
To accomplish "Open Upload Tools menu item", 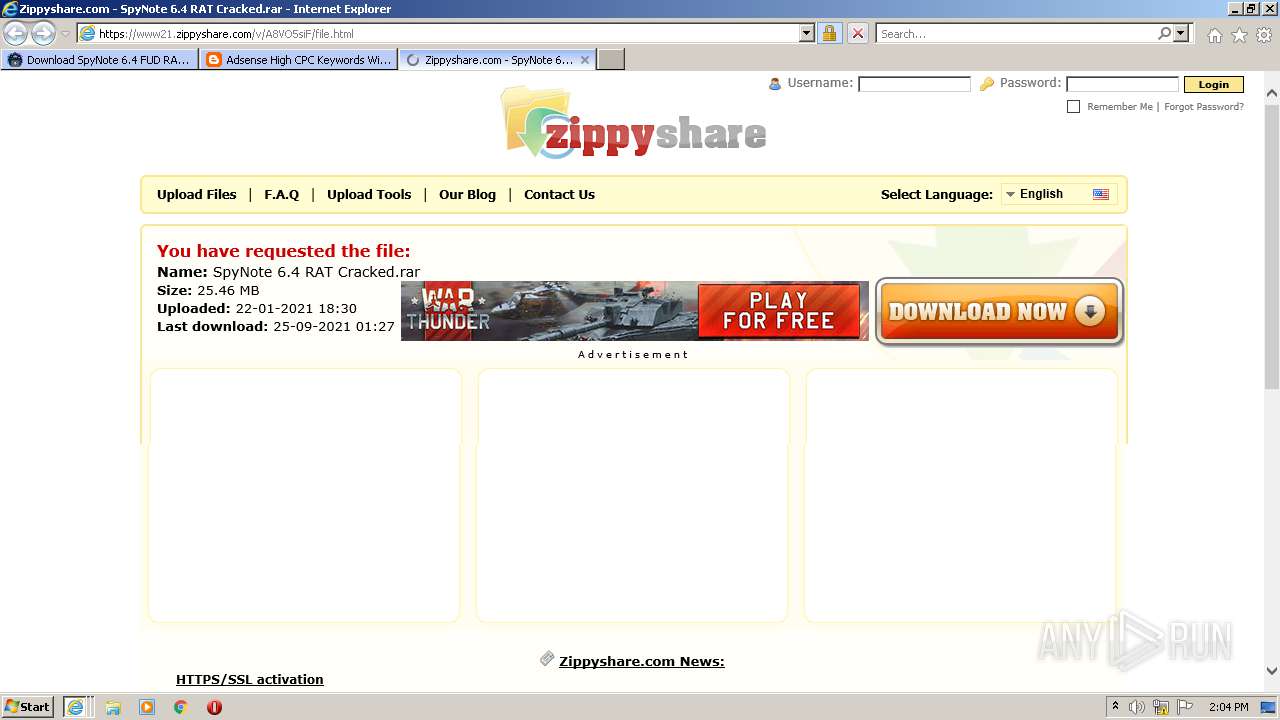I will (369, 194).
